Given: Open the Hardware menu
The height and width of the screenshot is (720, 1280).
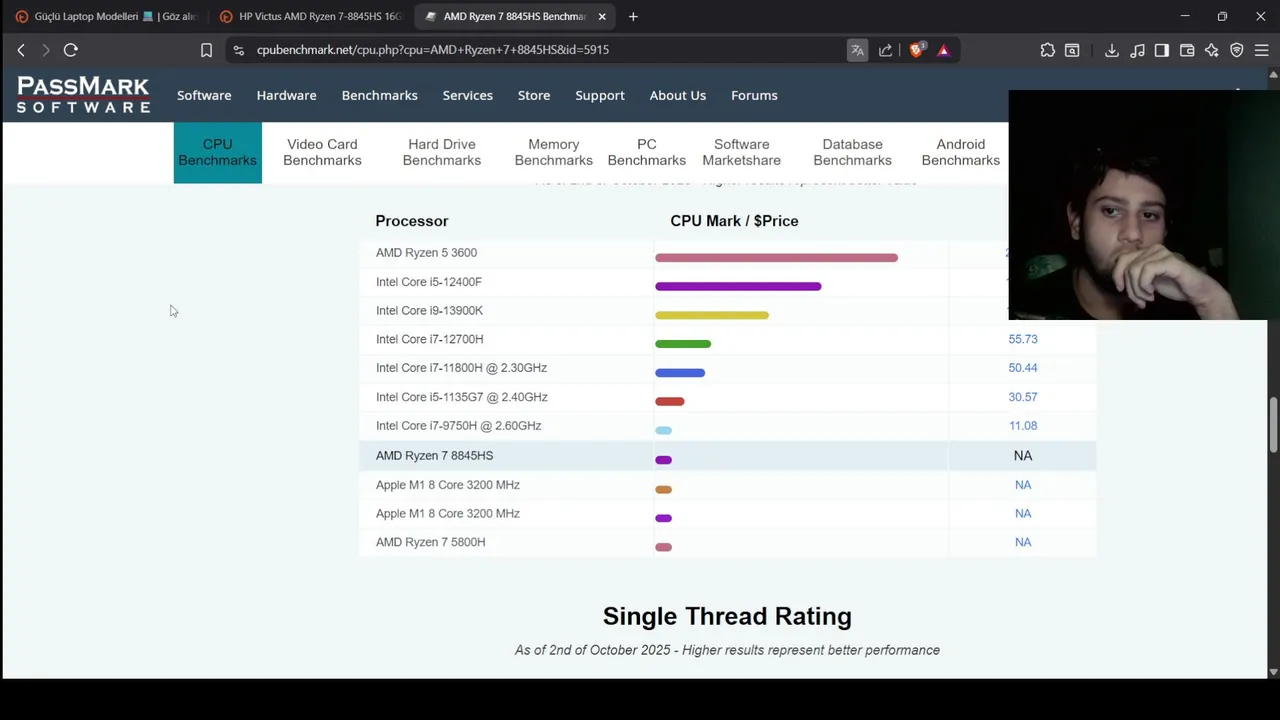Looking at the screenshot, I should click(x=286, y=95).
